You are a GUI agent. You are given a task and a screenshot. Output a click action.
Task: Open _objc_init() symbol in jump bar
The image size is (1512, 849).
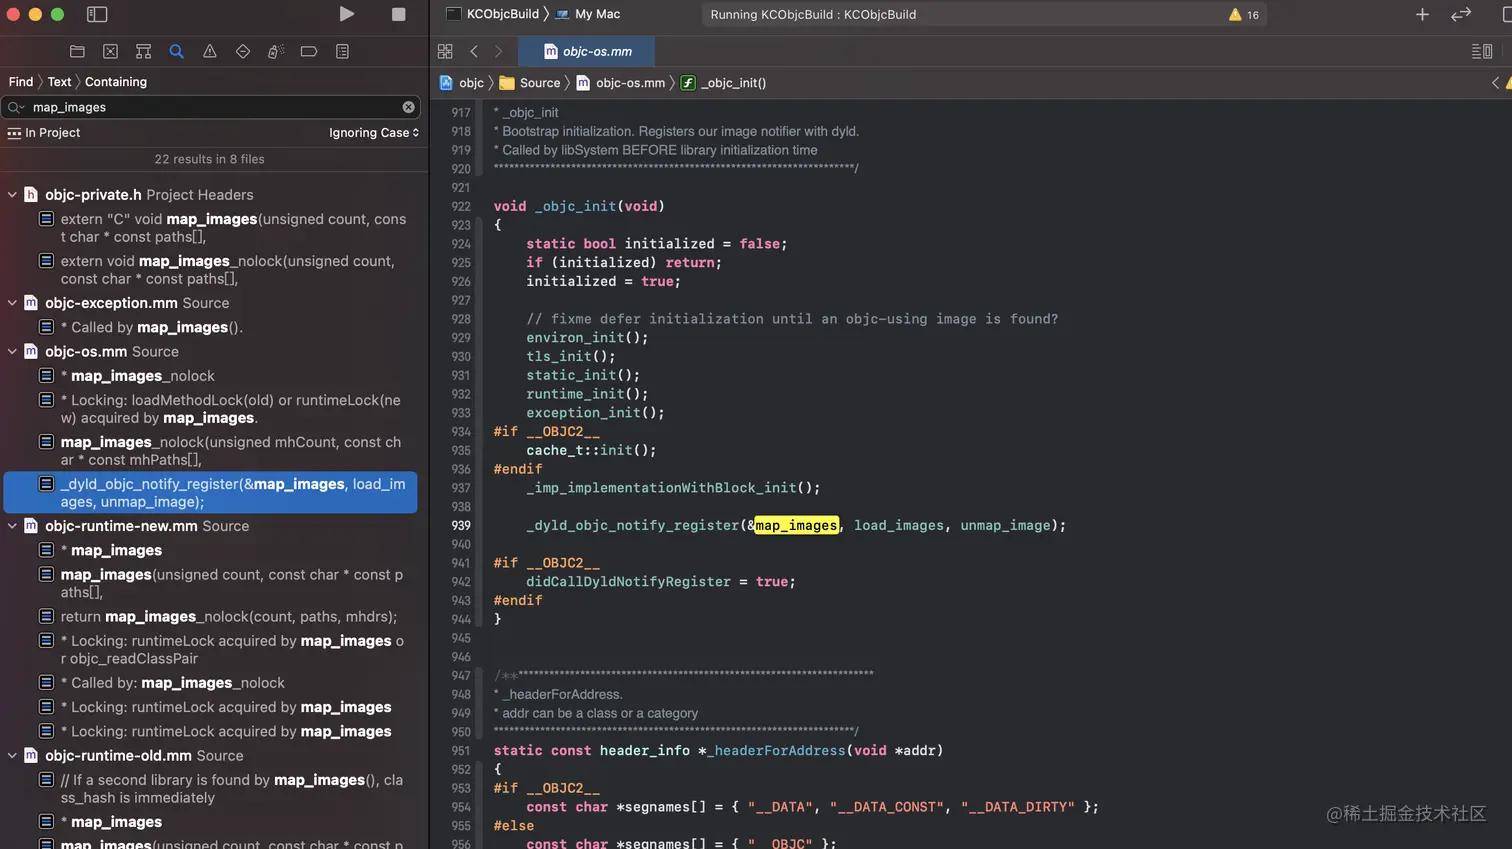coord(723,83)
